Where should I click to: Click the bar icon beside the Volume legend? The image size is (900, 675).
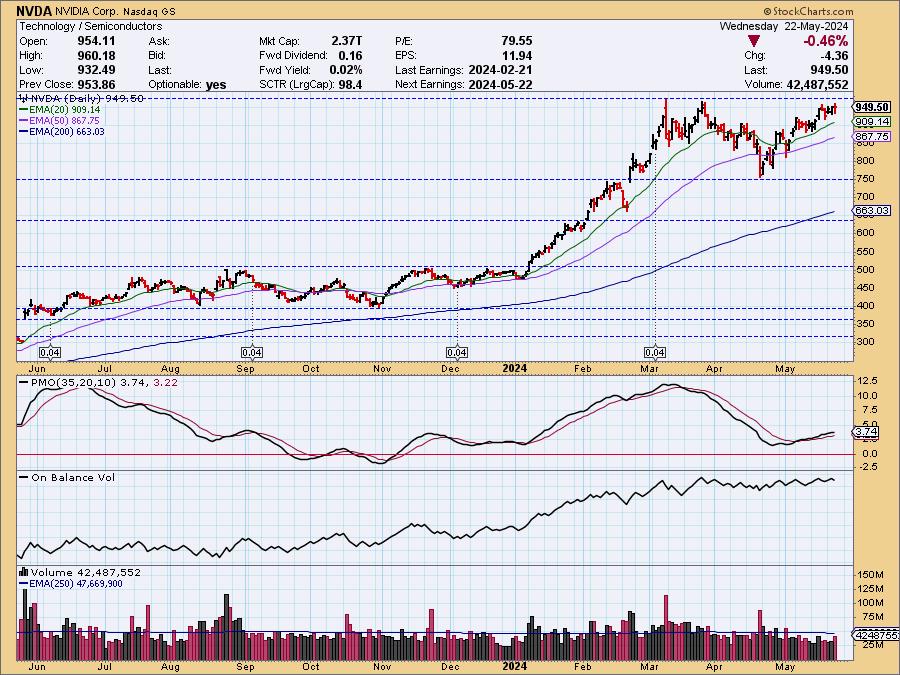(24, 572)
